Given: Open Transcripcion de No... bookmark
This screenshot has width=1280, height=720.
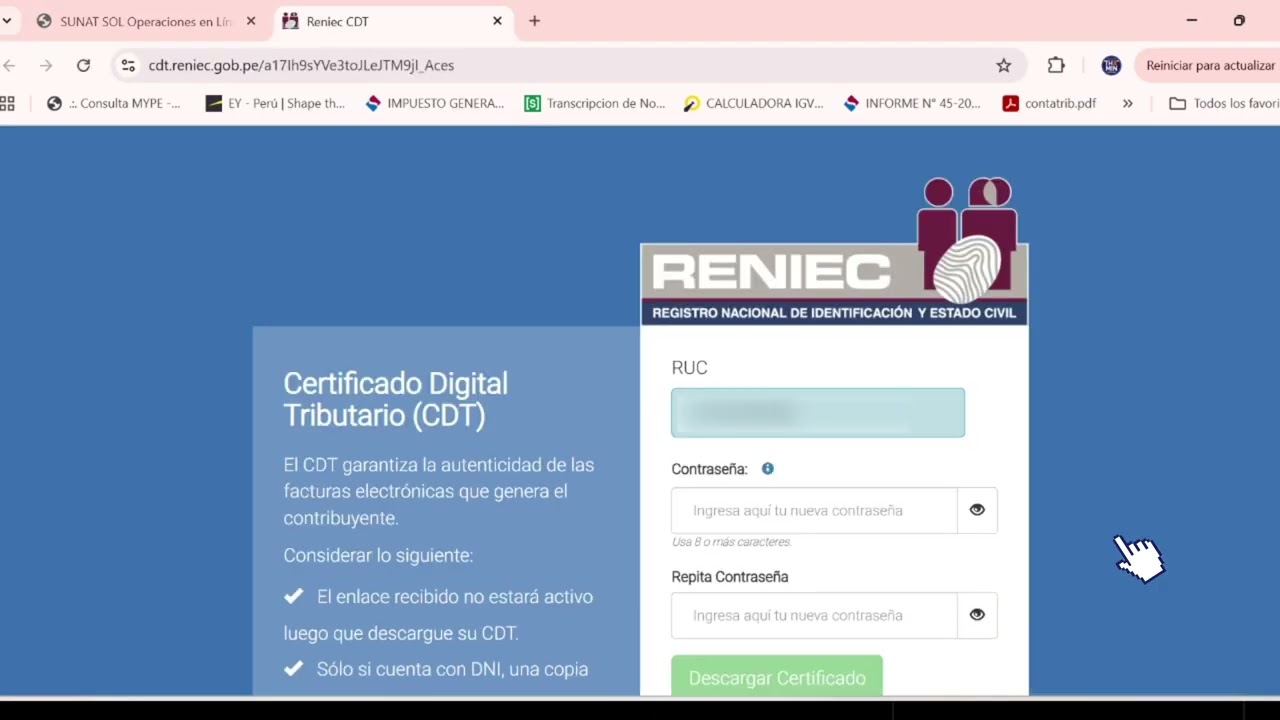Looking at the screenshot, I should point(595,103).
